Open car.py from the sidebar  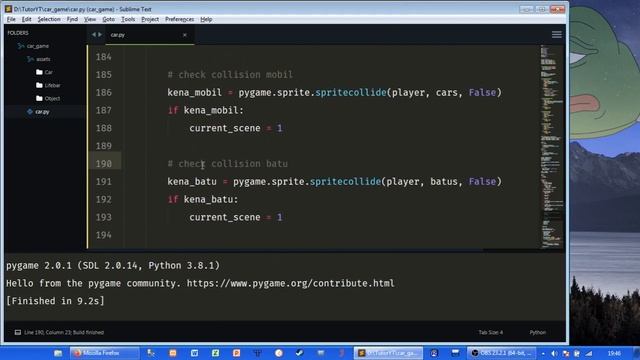point(42,111)
